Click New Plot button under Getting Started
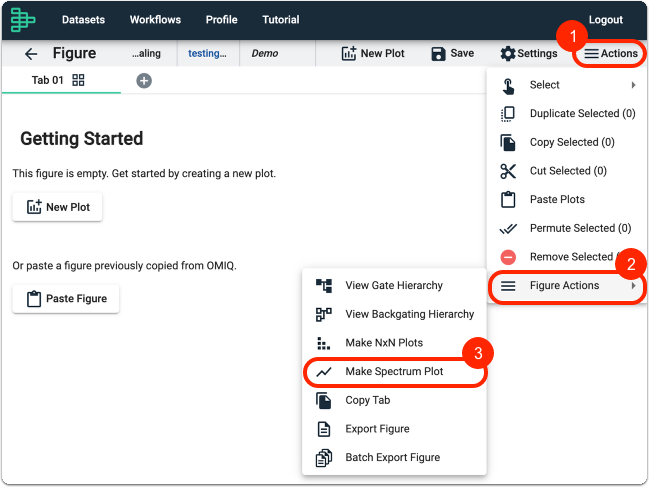649x487 pixels. [57, 207]
